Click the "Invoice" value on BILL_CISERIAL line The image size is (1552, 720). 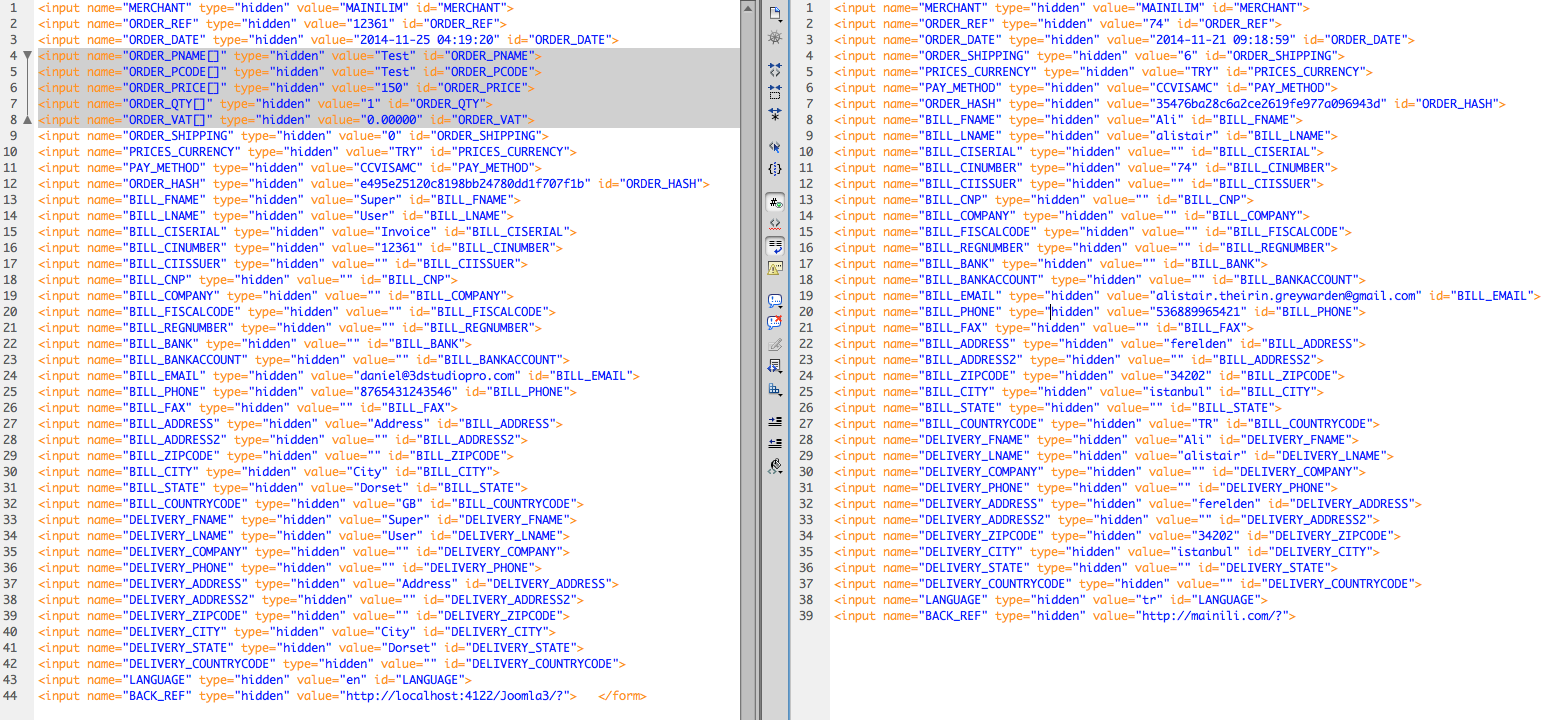click(404, 232)
